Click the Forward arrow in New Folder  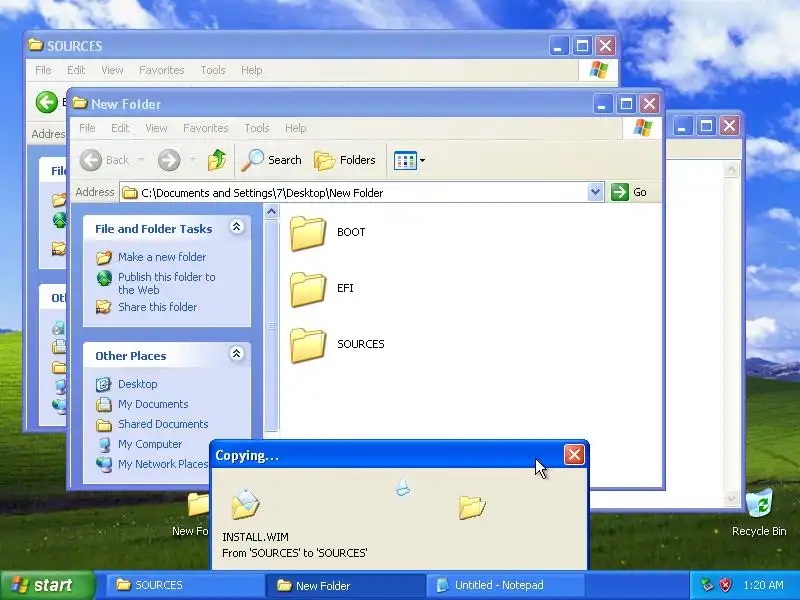point(169,160)
